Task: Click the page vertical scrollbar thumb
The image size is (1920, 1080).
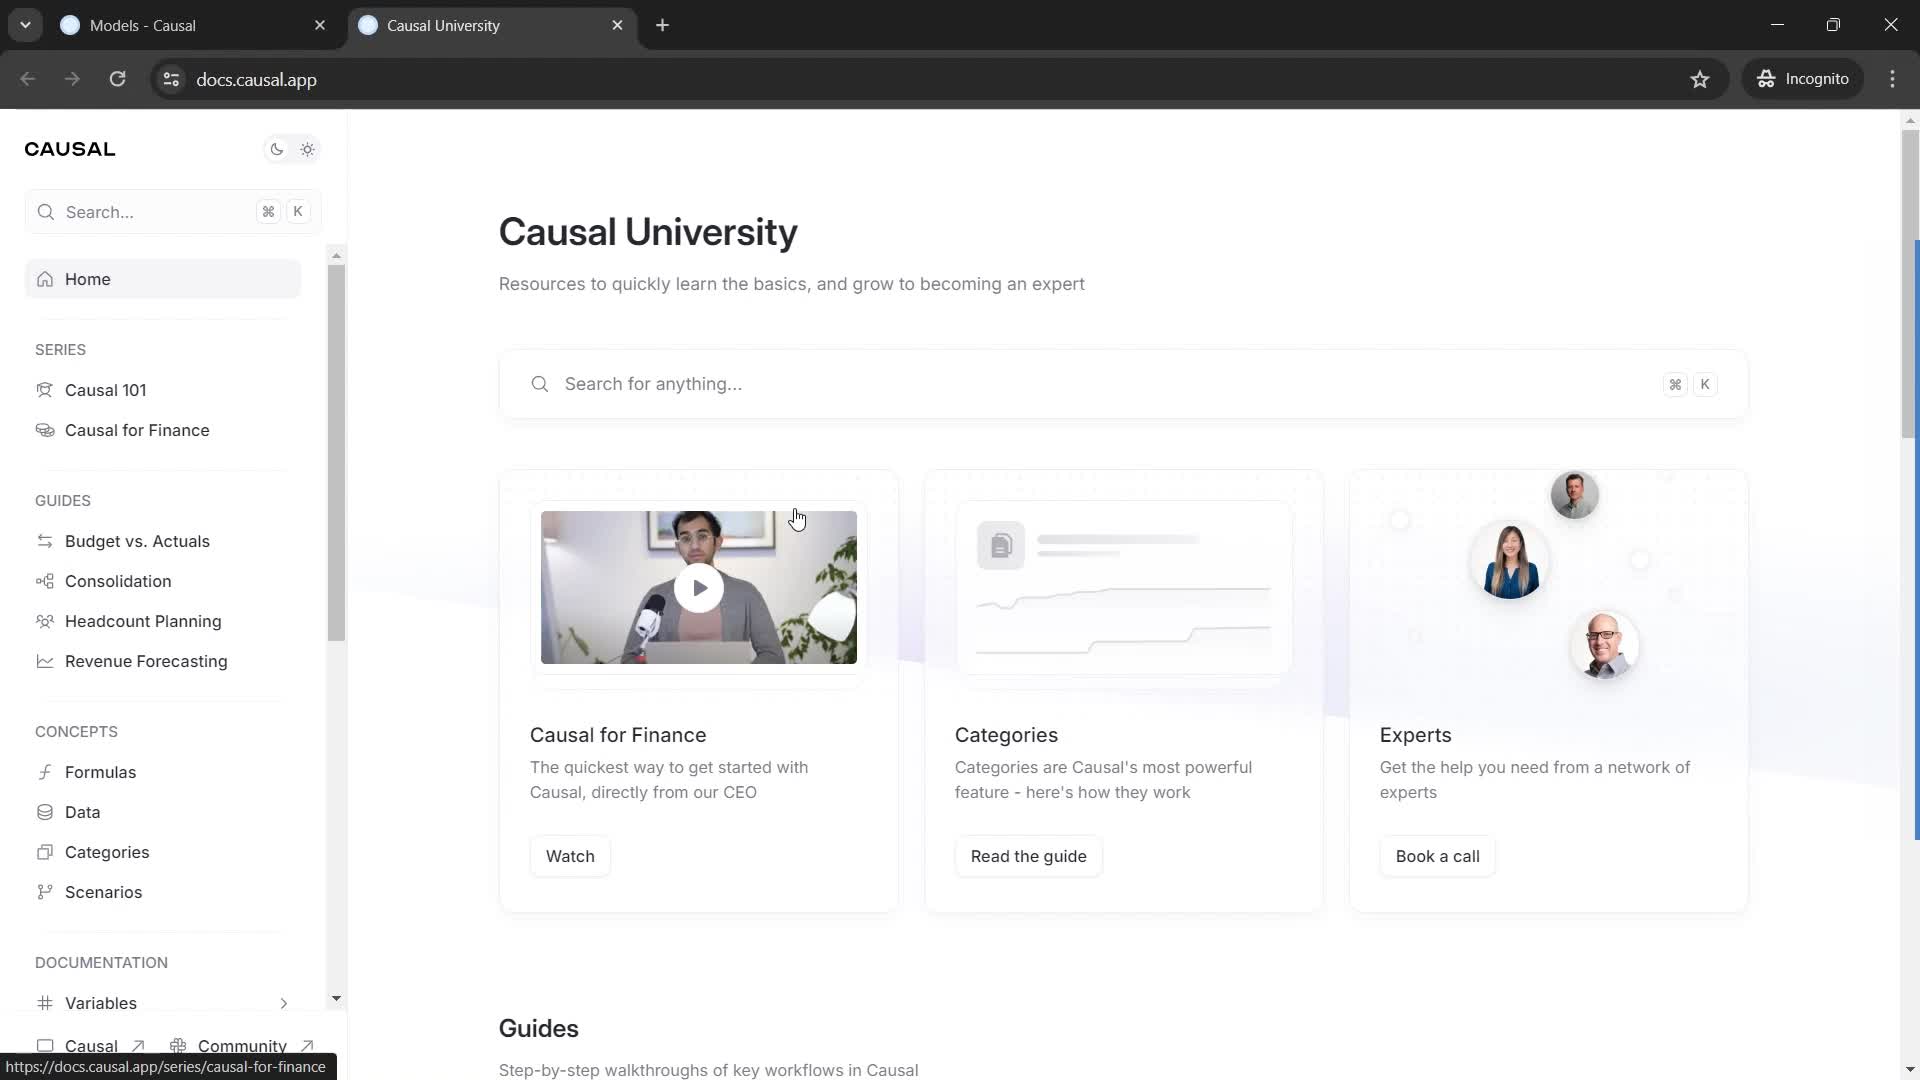Action: pos(1910,283)
